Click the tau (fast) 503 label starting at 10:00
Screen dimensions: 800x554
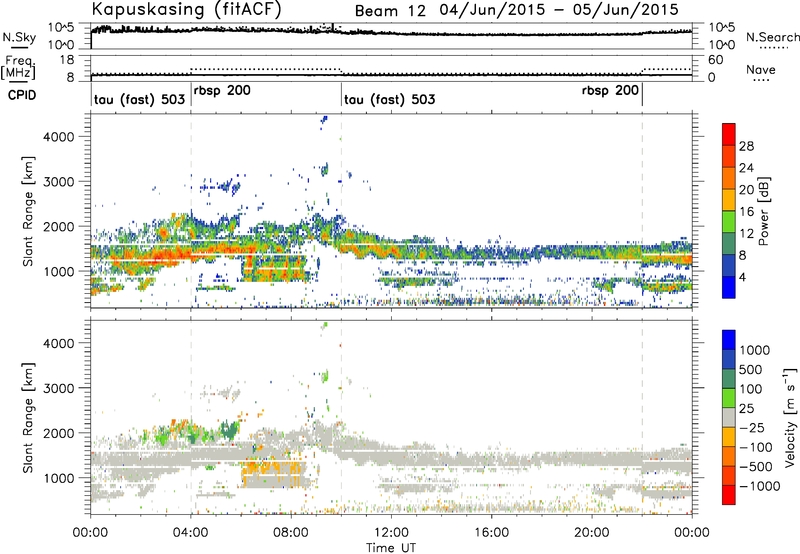pos(390,99)
